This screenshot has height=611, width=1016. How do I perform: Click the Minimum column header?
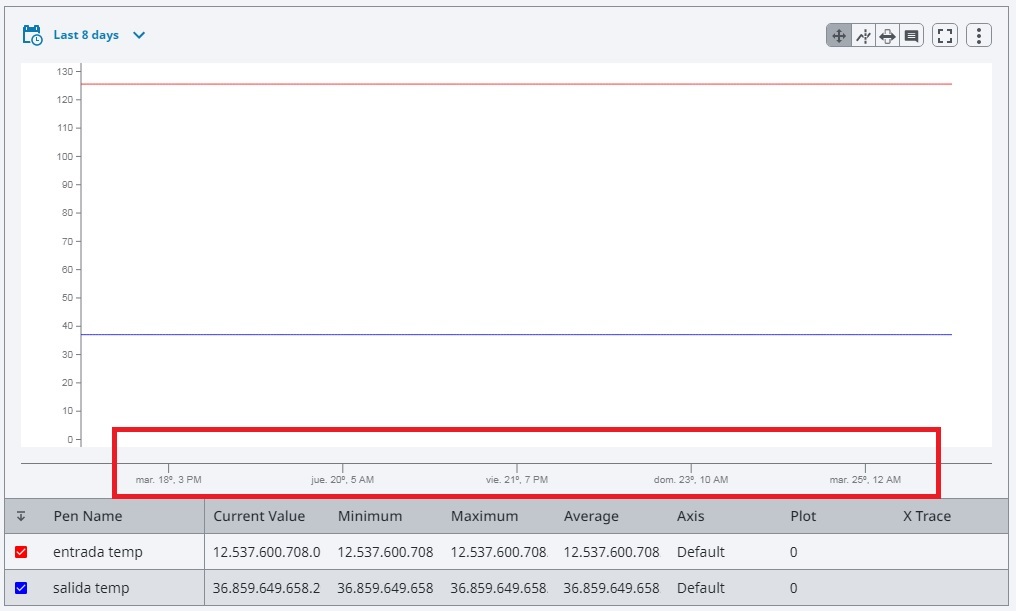[370, 516]
